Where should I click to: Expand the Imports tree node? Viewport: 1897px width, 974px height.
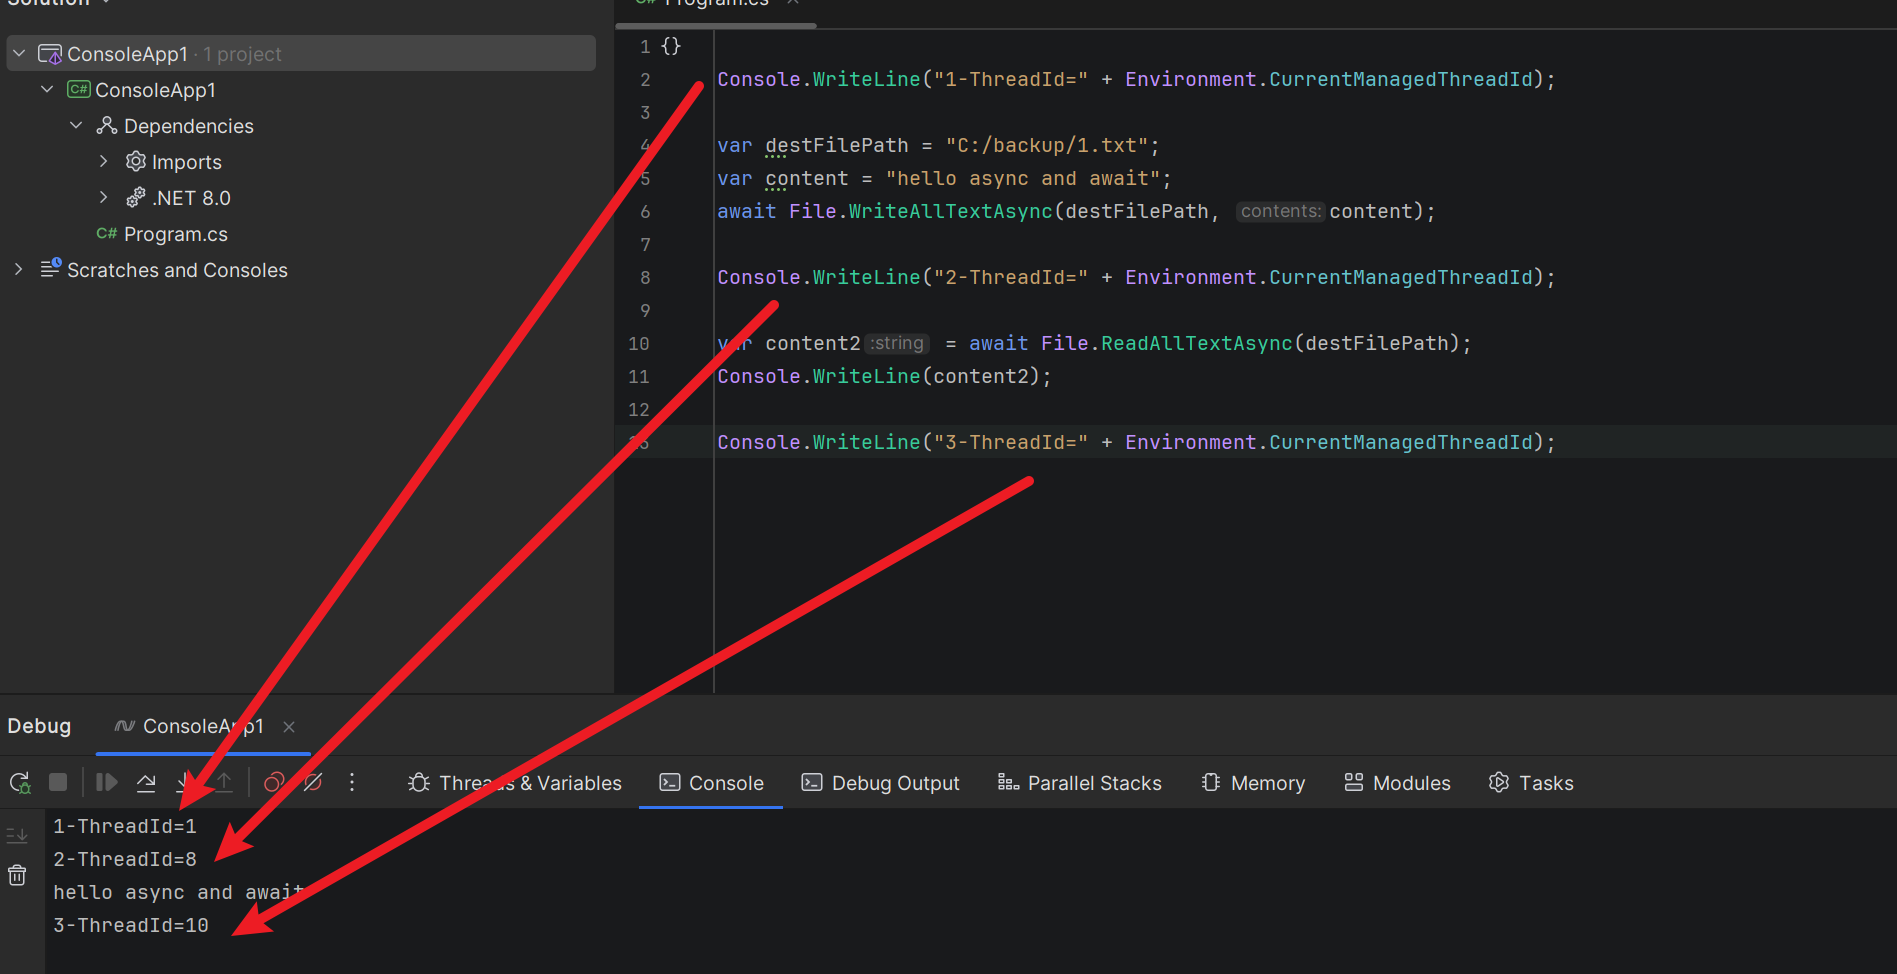pos(103,162)
